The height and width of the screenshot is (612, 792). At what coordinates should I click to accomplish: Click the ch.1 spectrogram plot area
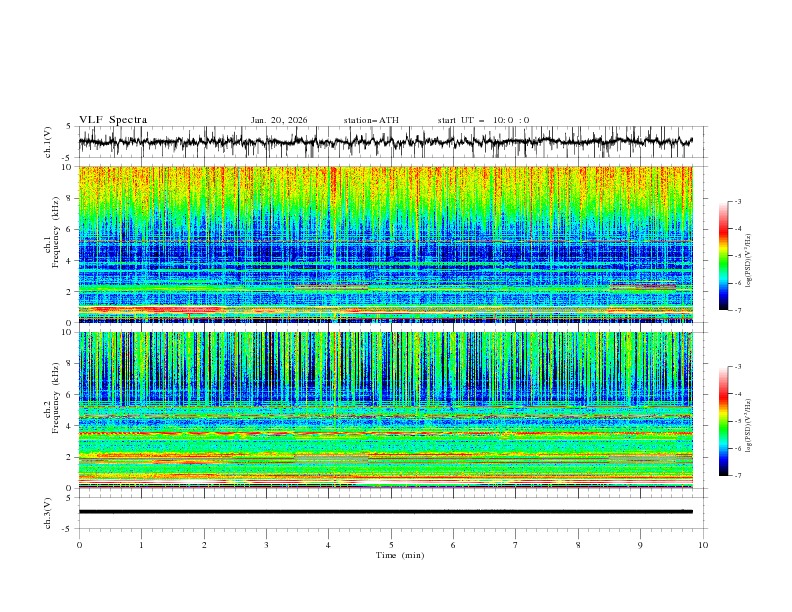[385, 244]
